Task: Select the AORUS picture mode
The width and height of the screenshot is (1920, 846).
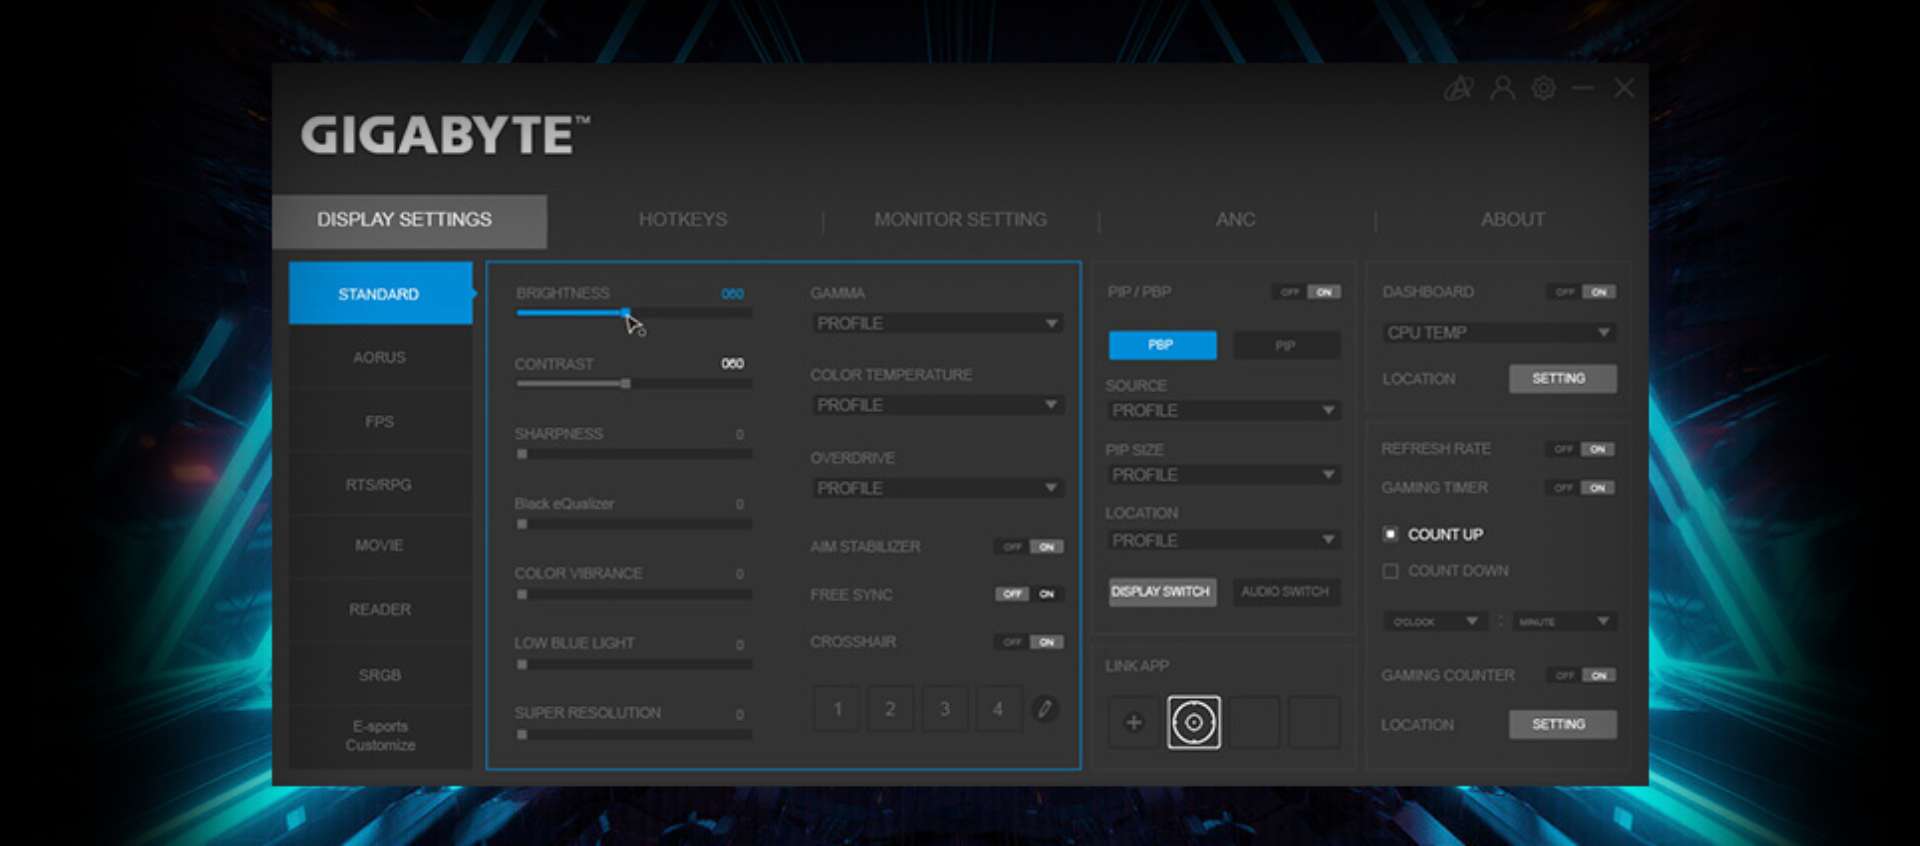Action: click(380, 357)
